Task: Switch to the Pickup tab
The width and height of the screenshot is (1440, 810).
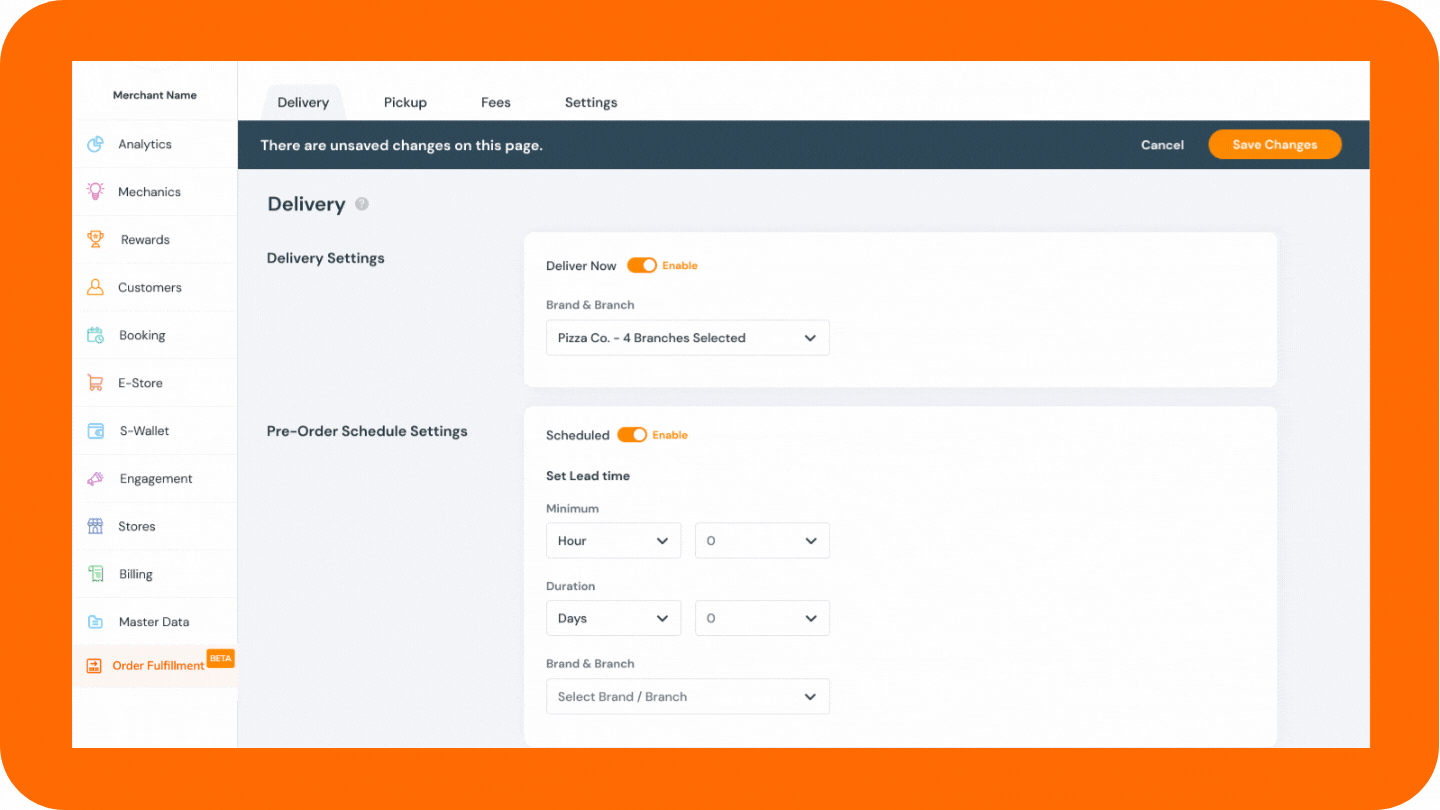Action: coord(405,102)
